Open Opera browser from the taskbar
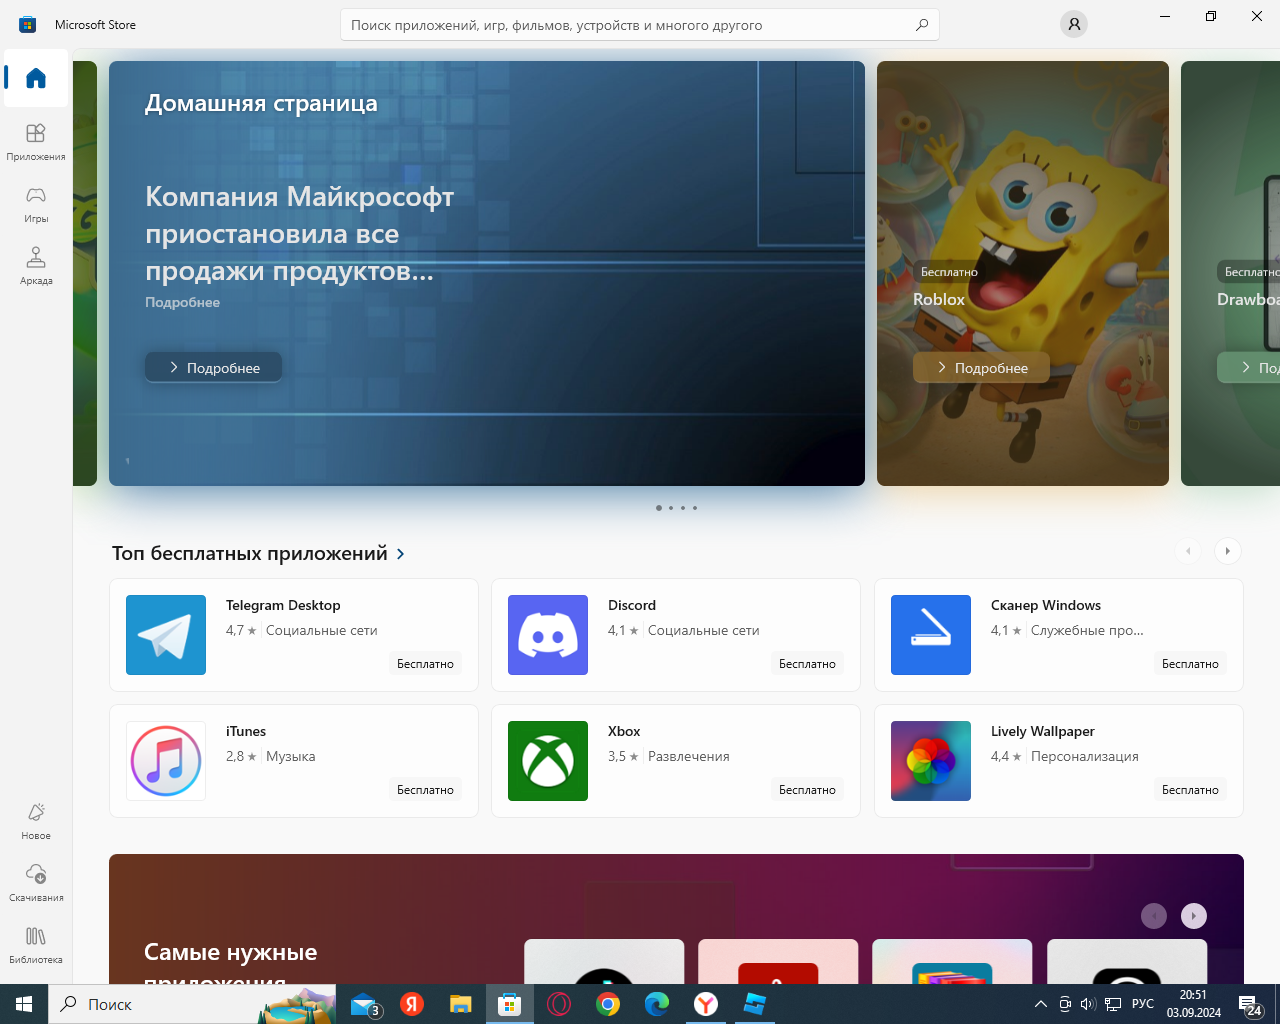The height and width of the screenshot is (1024, 1280). coord(559,1004)
